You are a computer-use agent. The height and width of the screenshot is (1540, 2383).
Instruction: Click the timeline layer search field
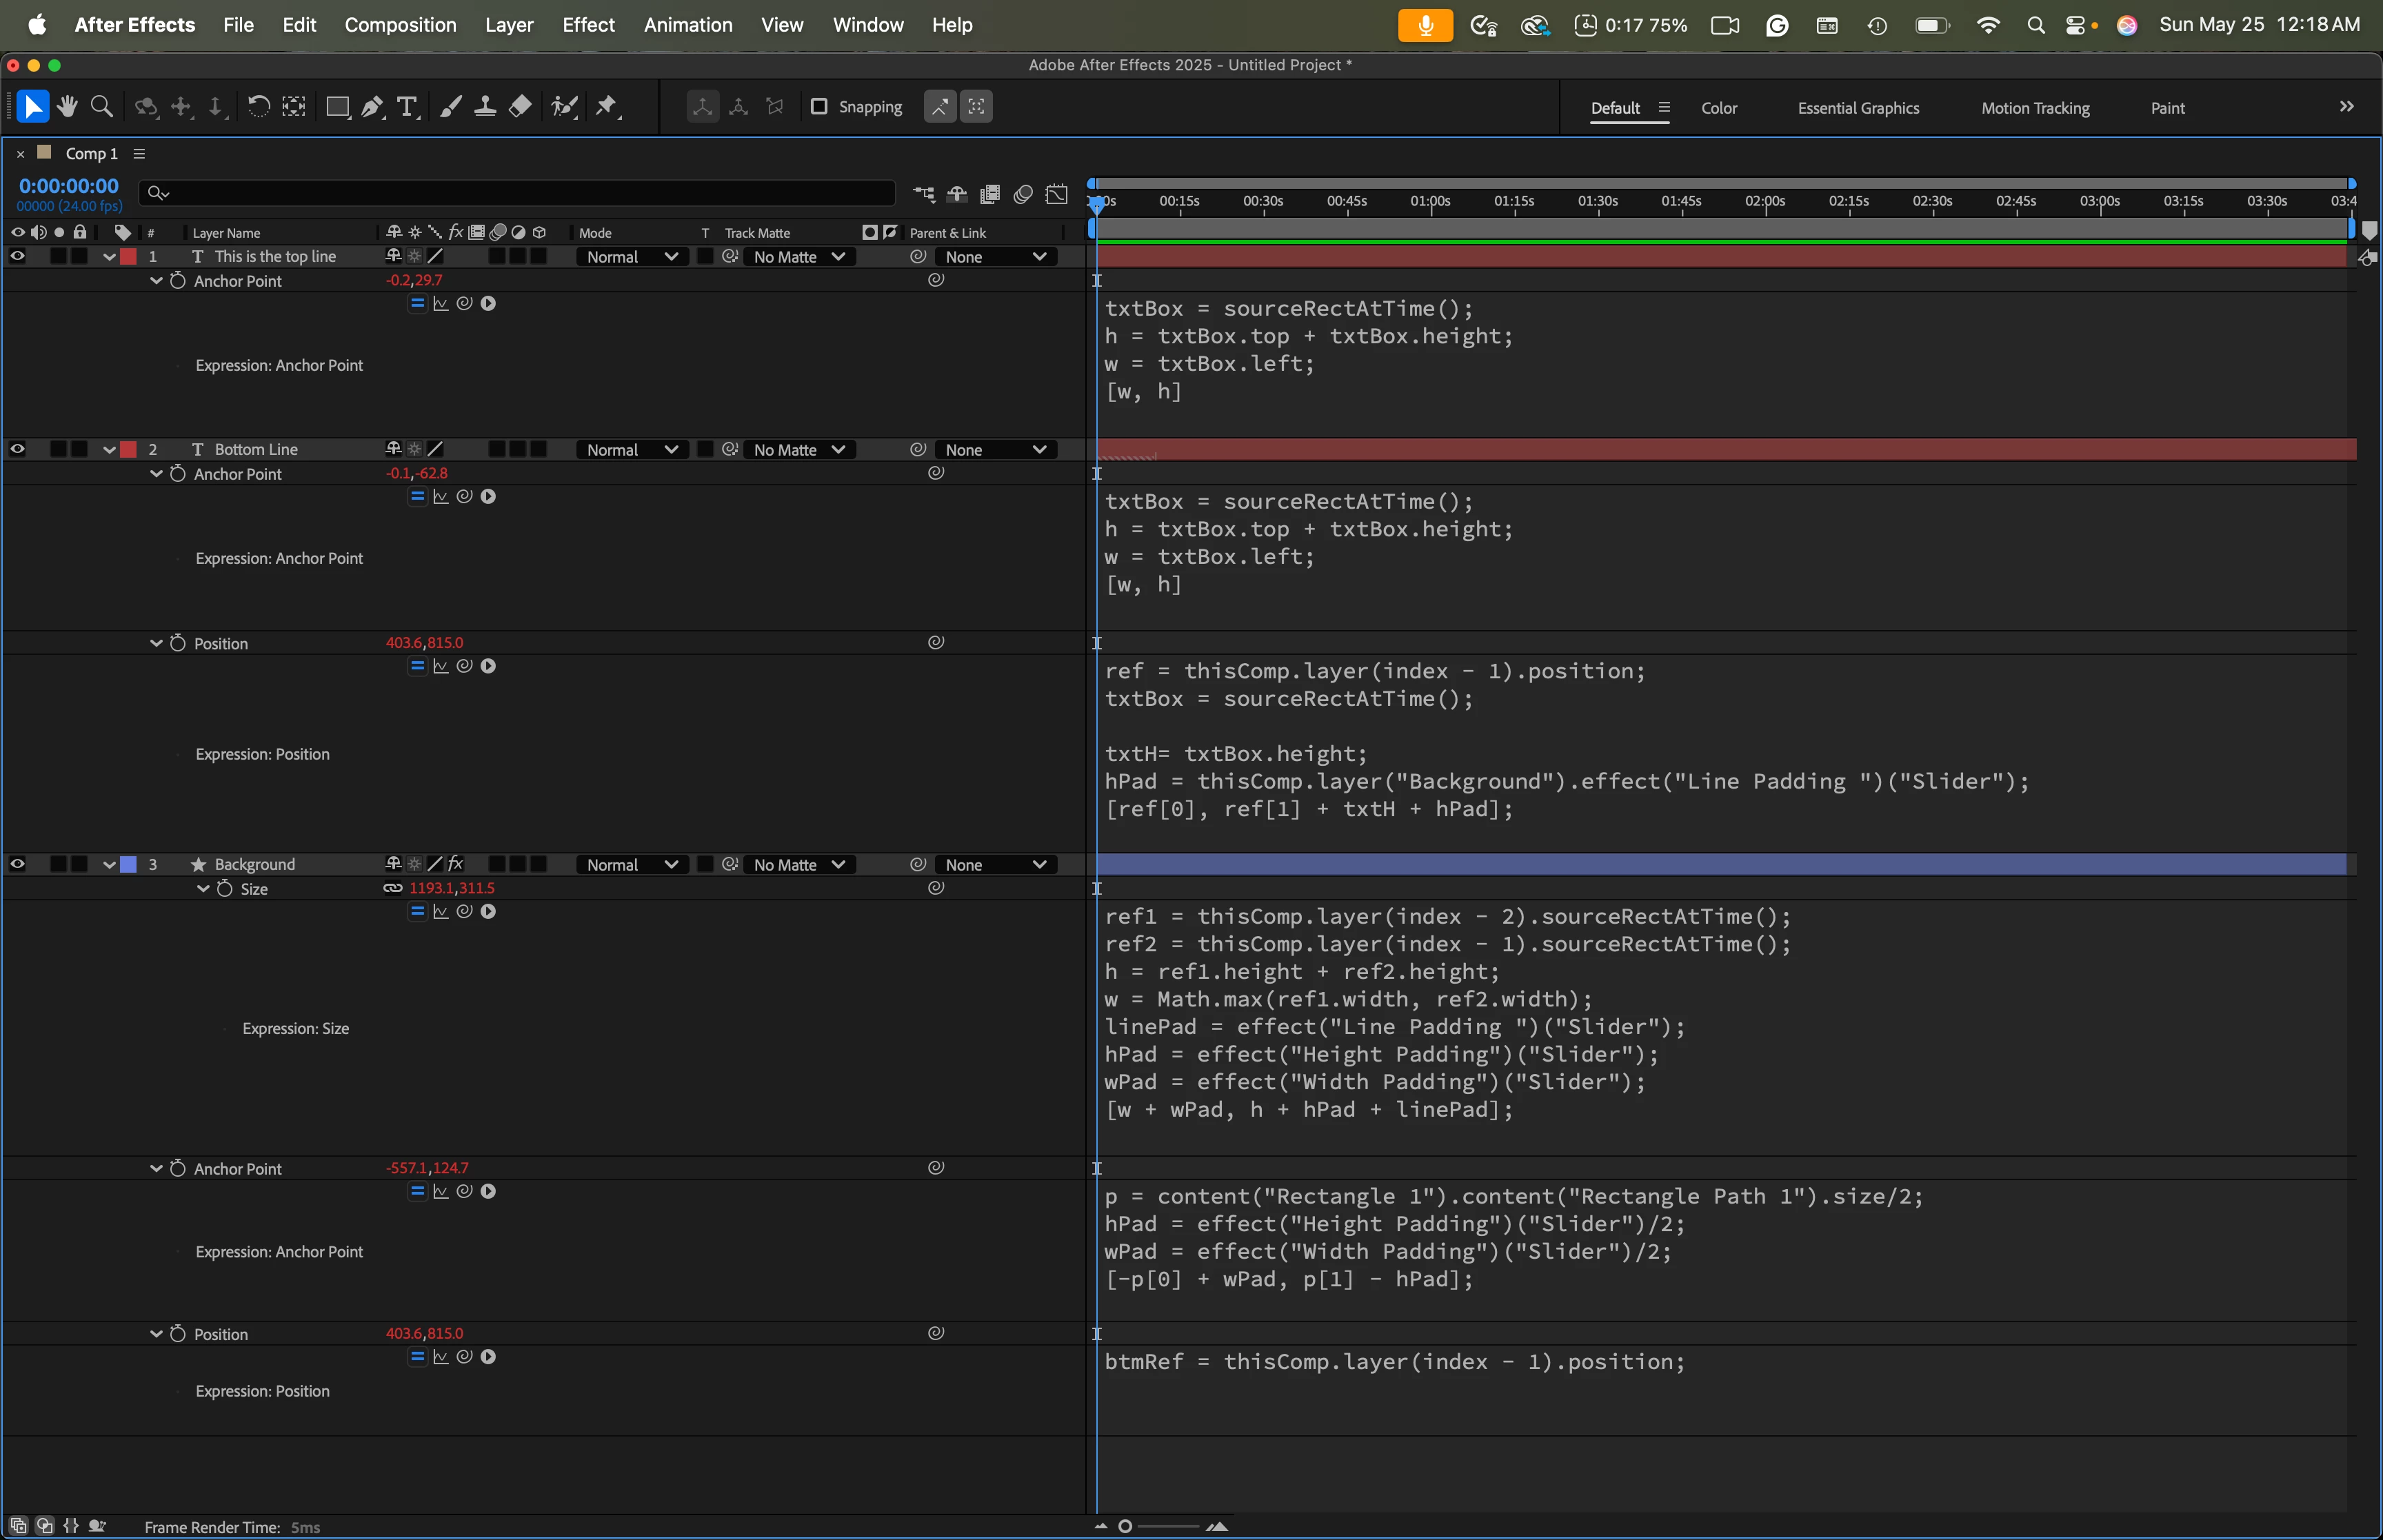click(520, 193)
